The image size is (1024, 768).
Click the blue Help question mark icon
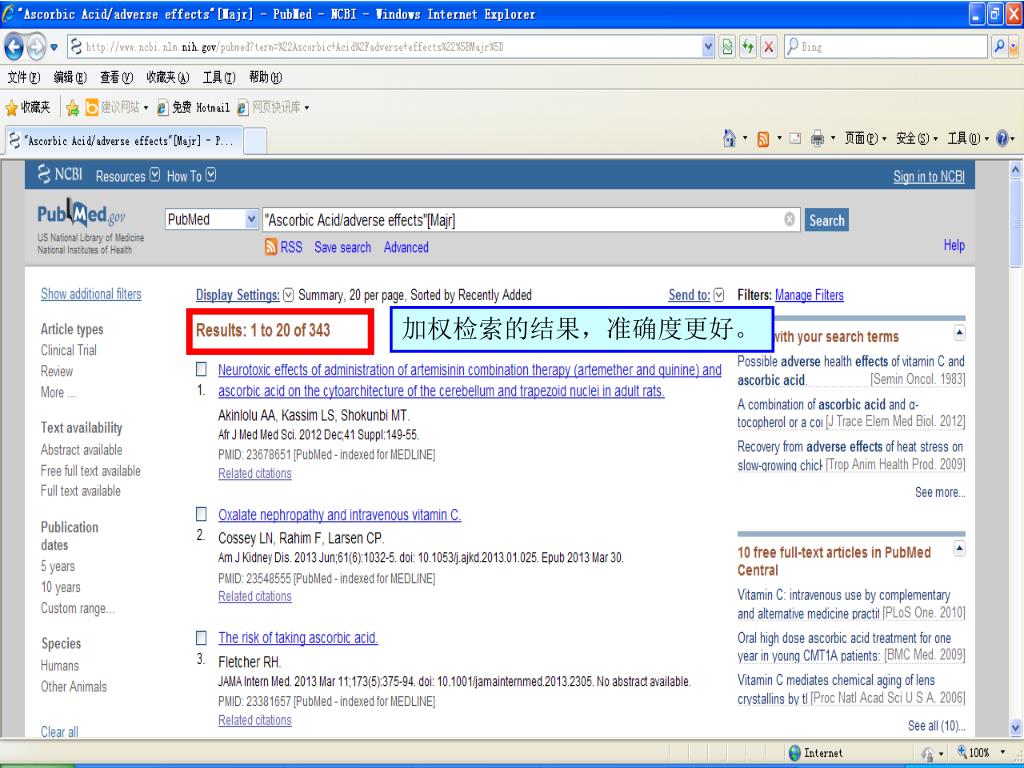click(1002, 138)
